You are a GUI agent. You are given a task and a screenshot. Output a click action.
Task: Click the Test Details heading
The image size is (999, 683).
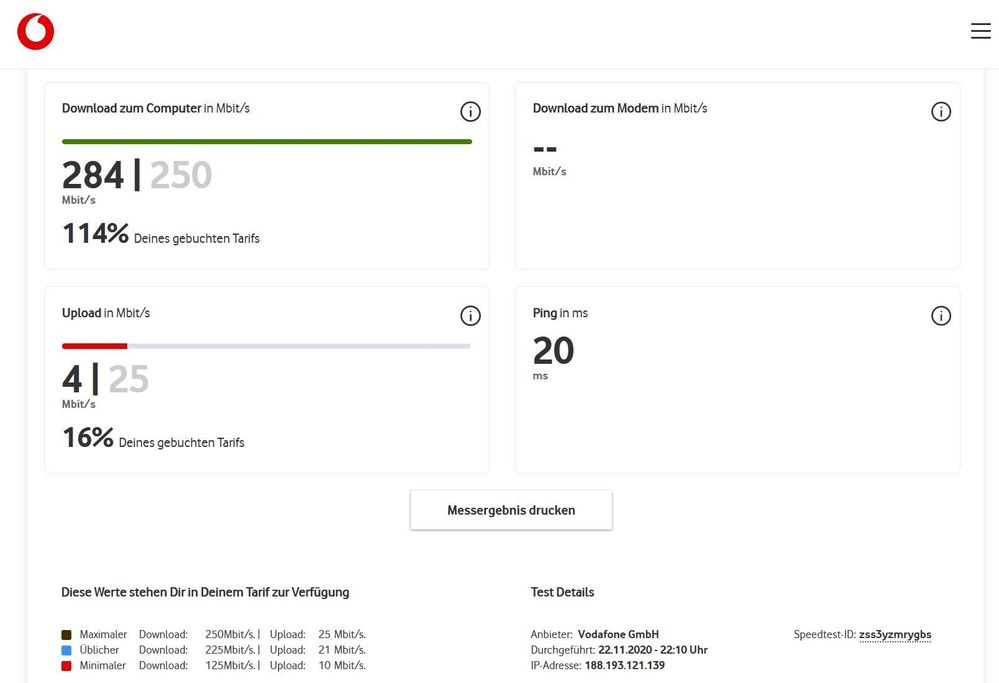click(562, 591)
